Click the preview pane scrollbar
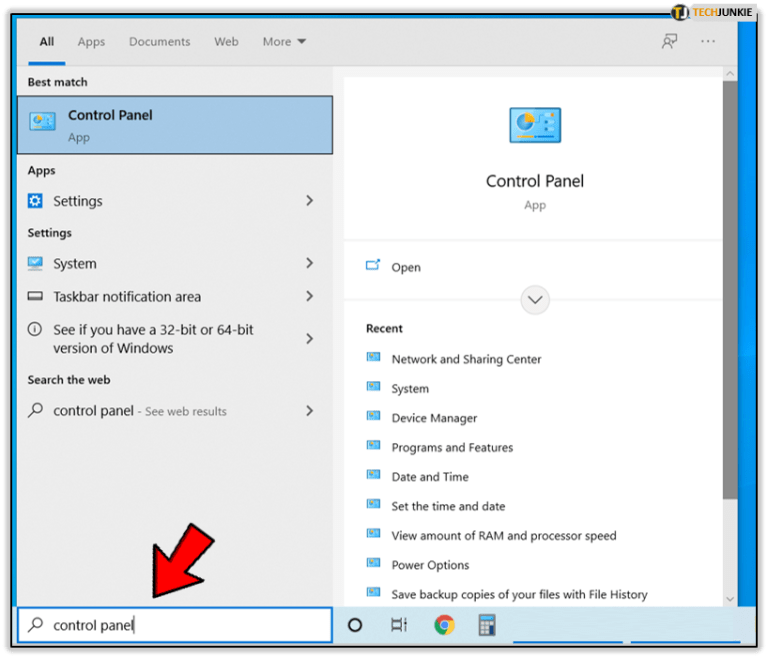The height and width of the screenshot is (658, 768). (x=730, y=290)
